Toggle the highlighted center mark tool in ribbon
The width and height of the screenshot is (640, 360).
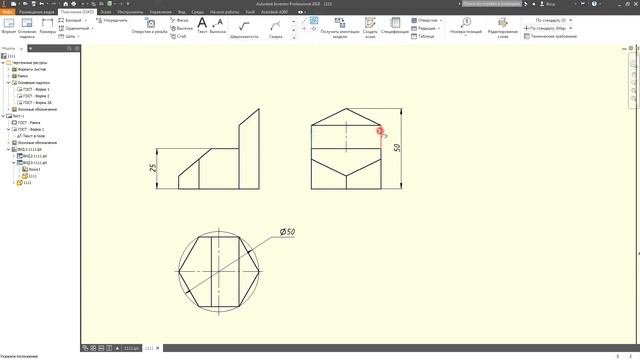coord(314,20)
